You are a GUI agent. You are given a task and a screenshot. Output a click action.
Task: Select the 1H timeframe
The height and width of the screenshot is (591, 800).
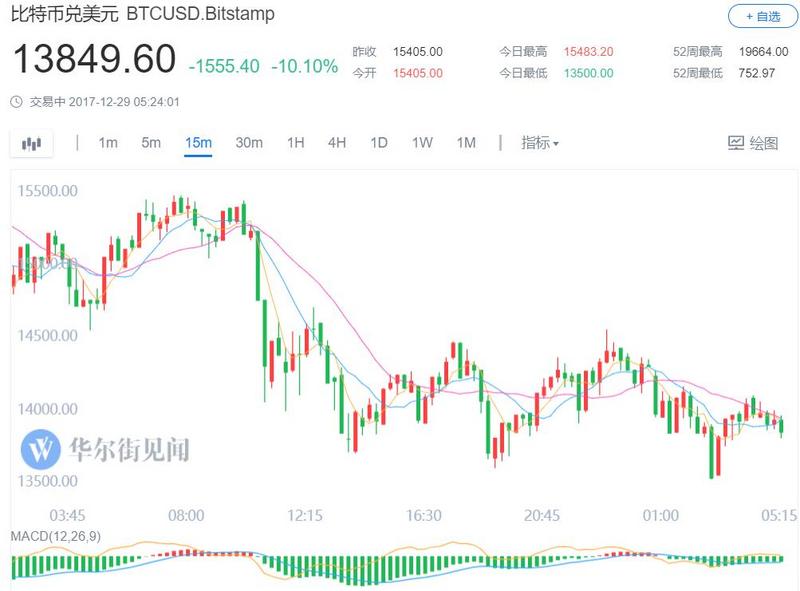pos(295,143)
